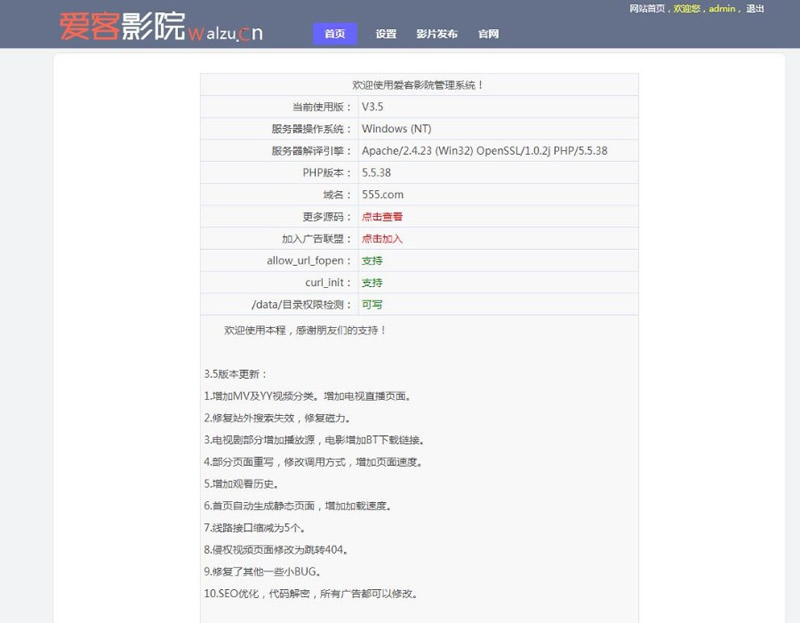The width and height of the screenshot is (800, 623).
Task: Go to 影片发布 page
Action: click(437, 34)
